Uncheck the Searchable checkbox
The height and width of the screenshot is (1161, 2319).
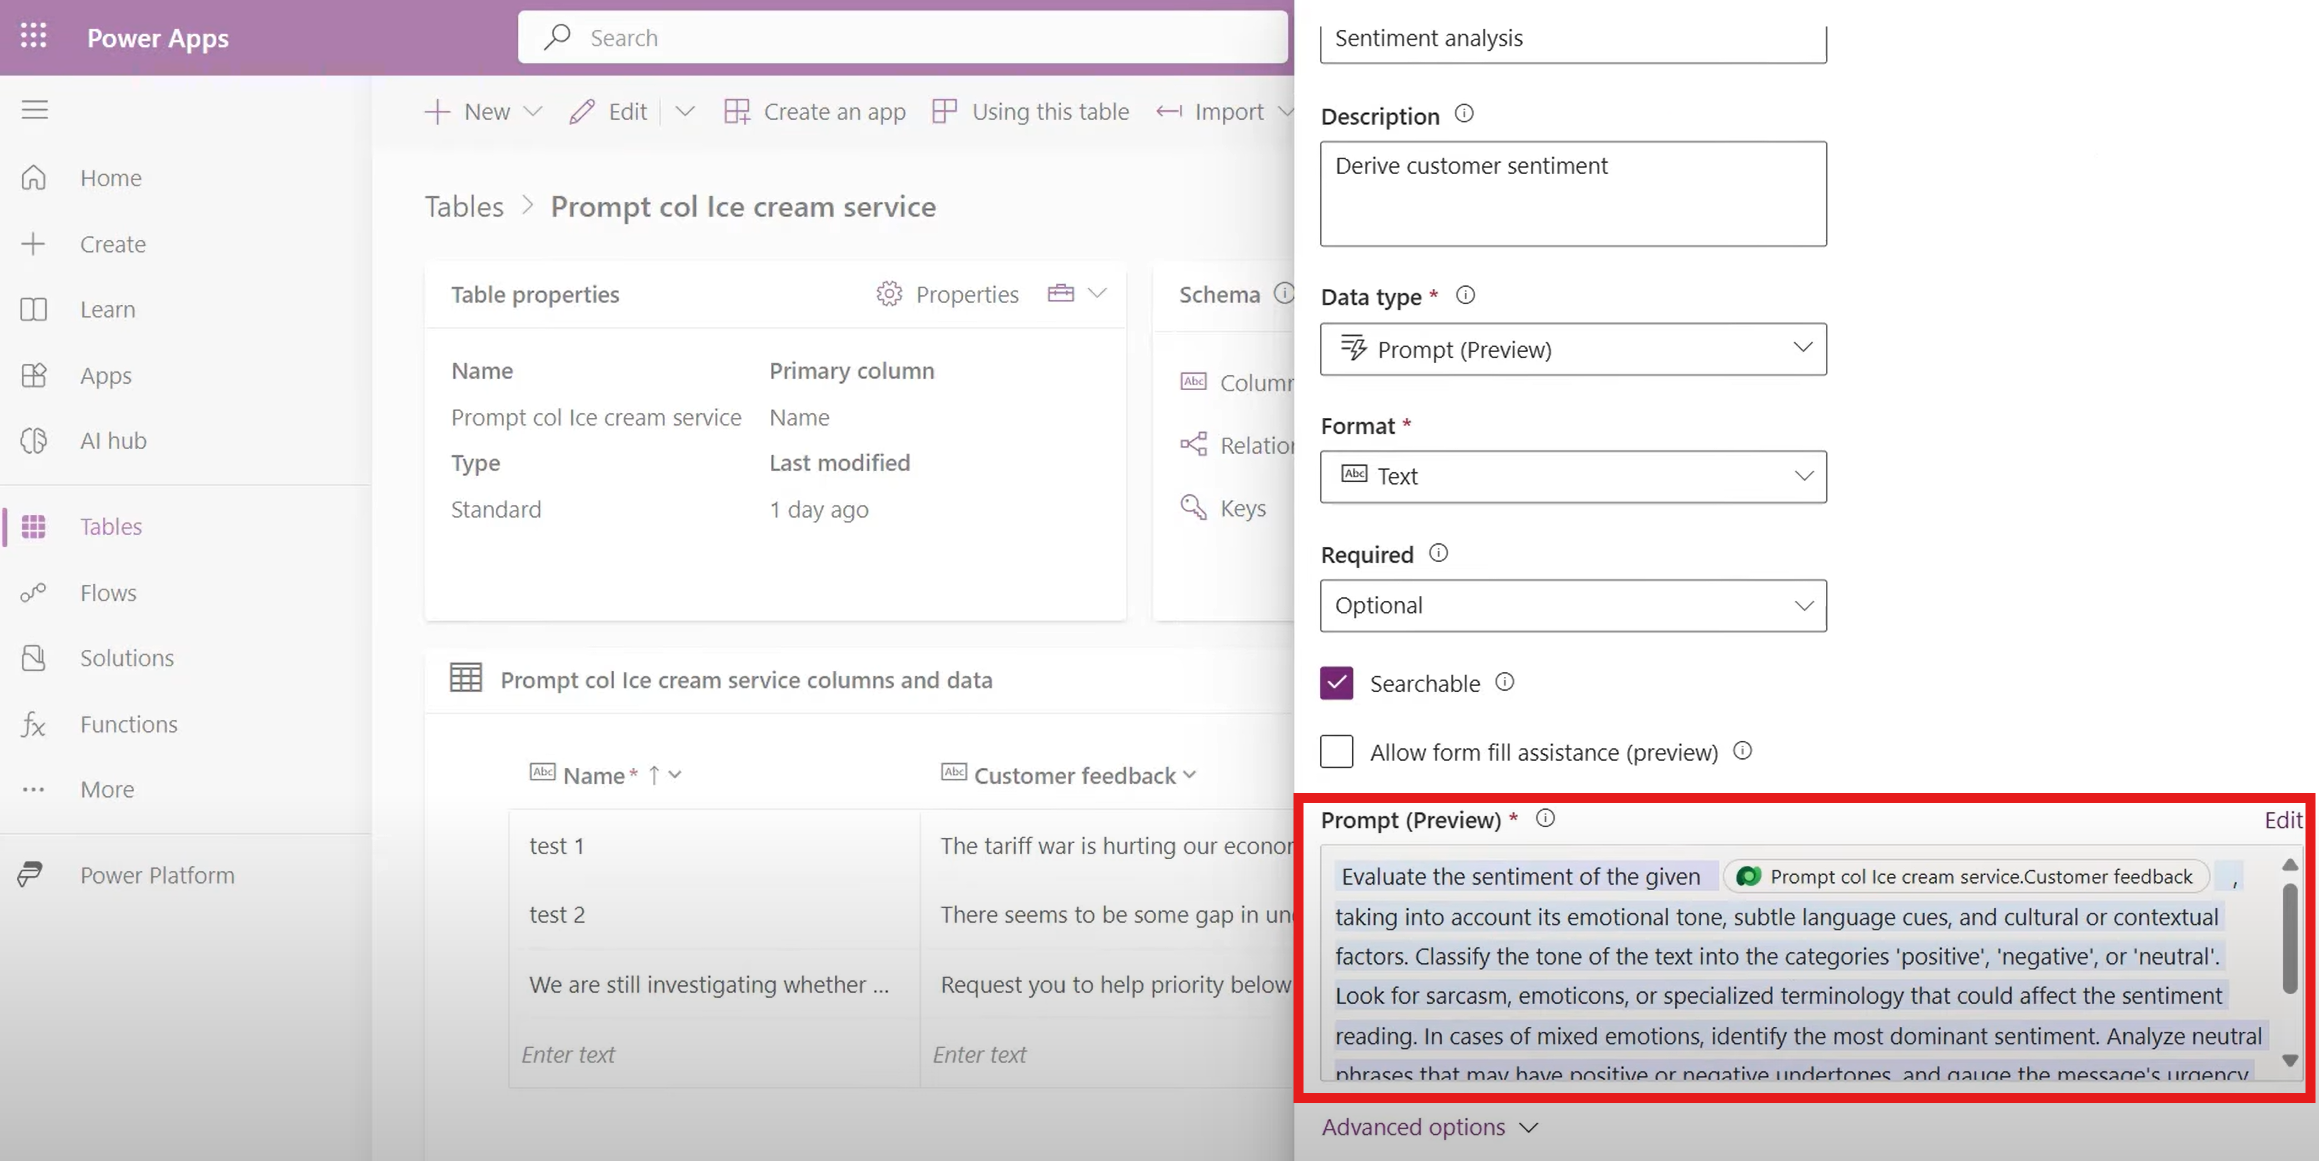coord(1336,683)
